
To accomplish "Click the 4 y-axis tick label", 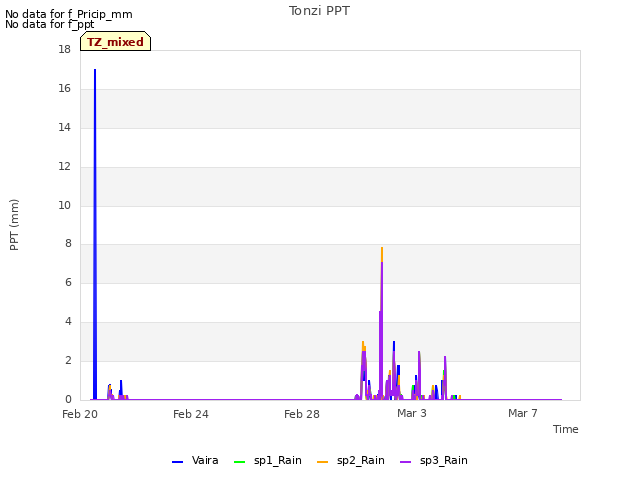I will click(x=68, y=322).
